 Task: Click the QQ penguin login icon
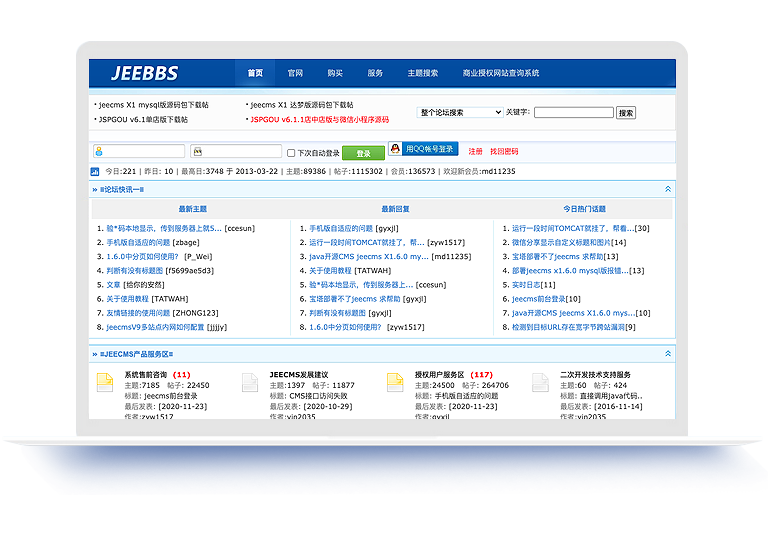395,149
